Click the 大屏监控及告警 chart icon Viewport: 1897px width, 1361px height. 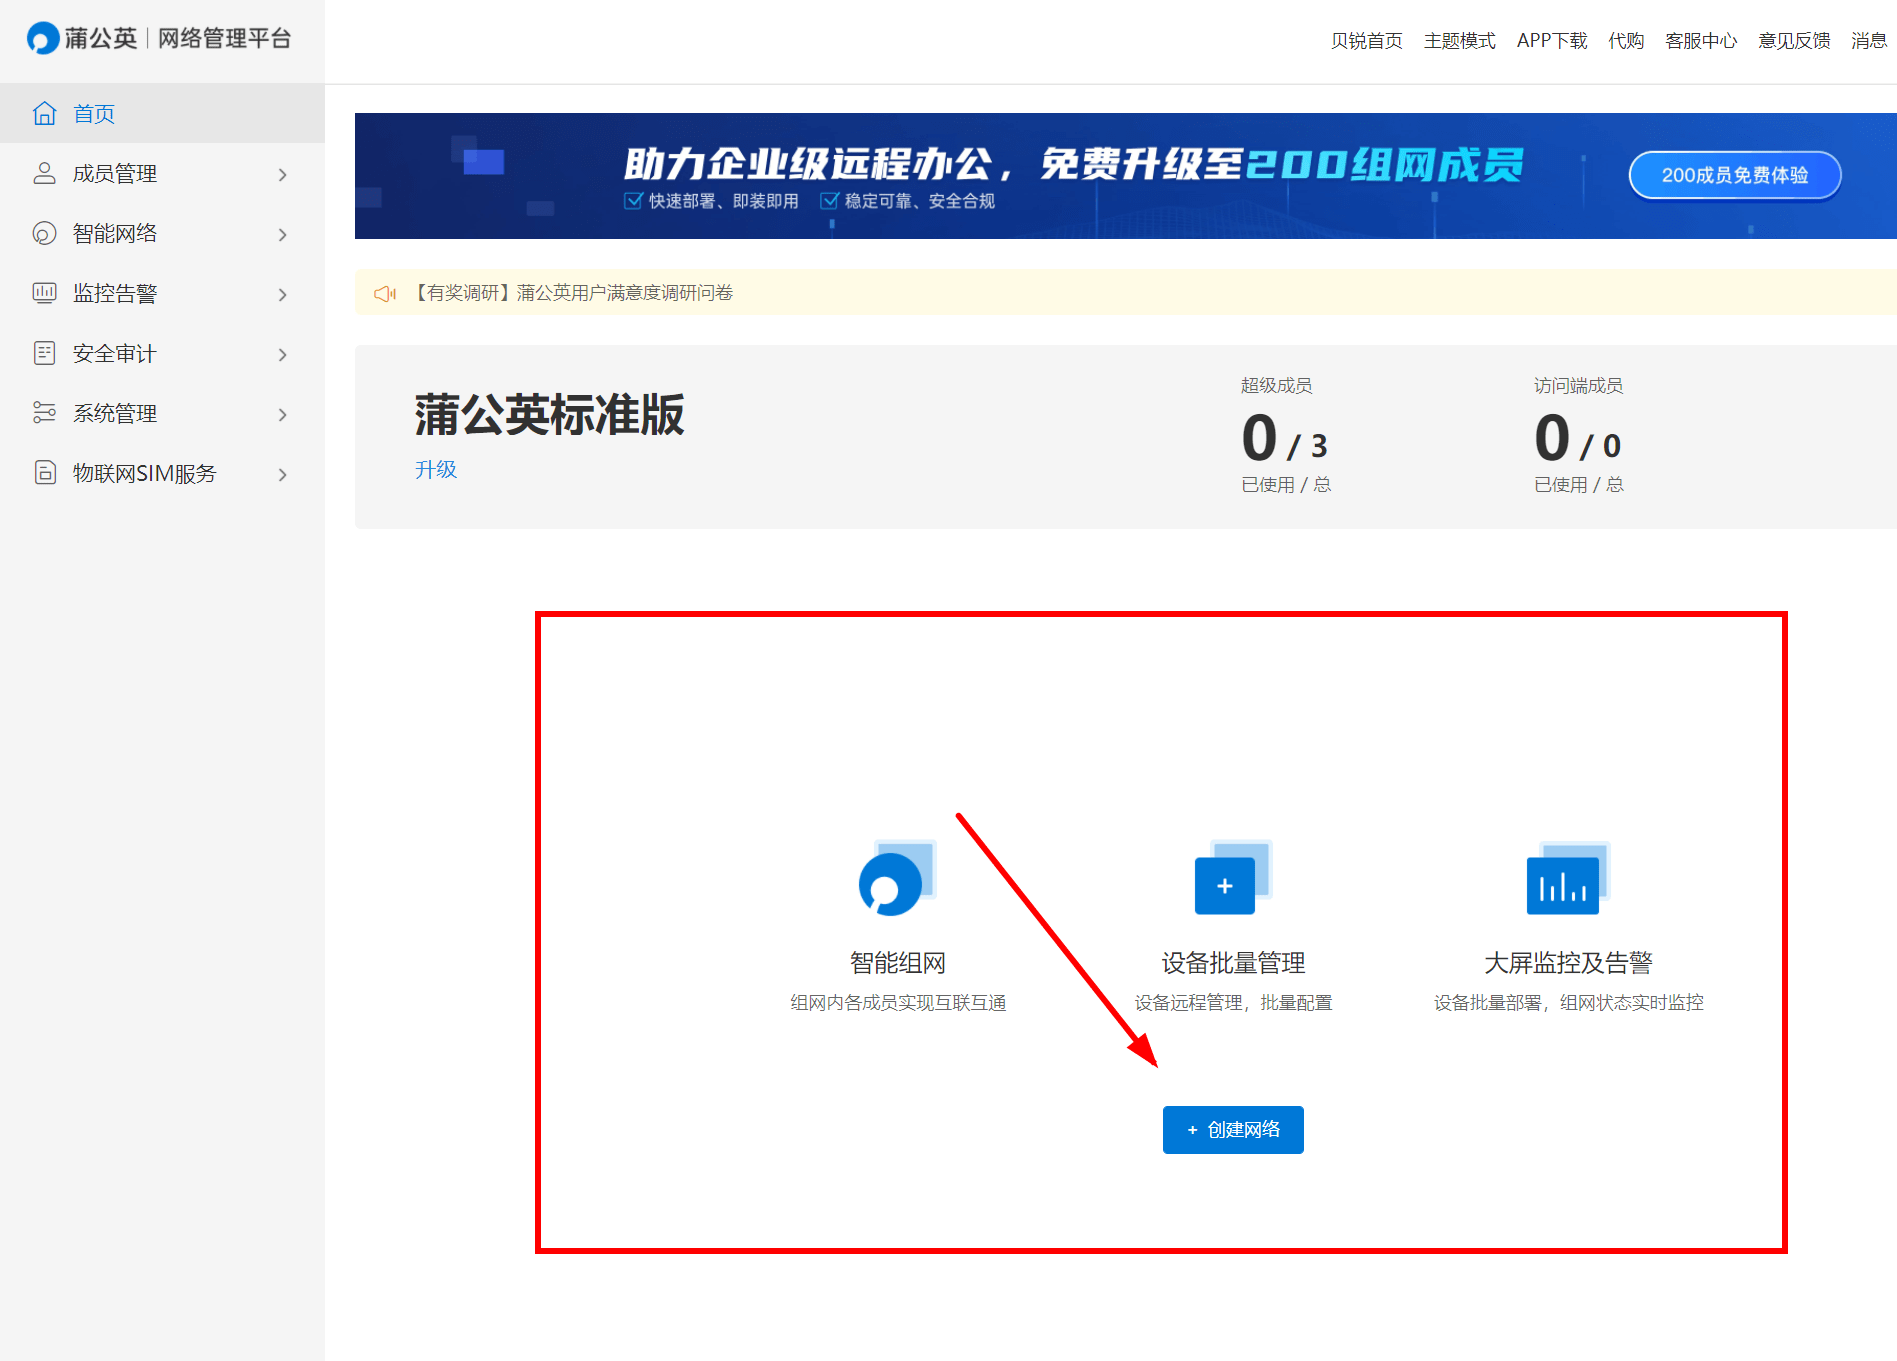(1568, 878)
